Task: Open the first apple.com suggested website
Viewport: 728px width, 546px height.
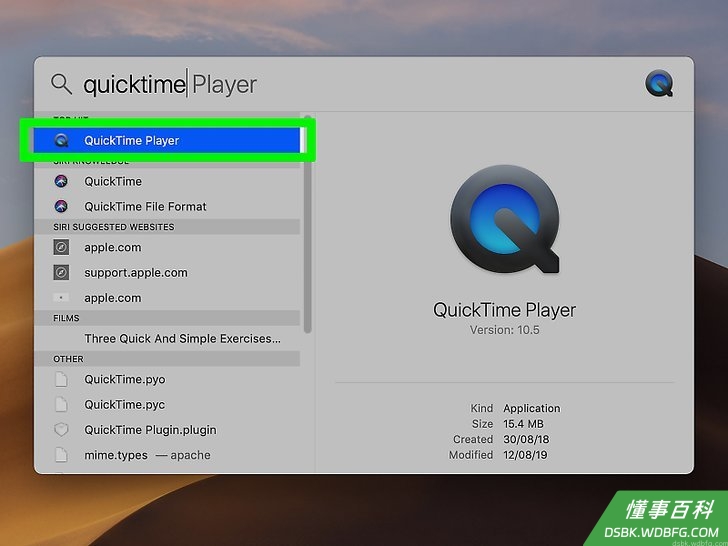Action: pyautogui.click(x=167, y=247)
